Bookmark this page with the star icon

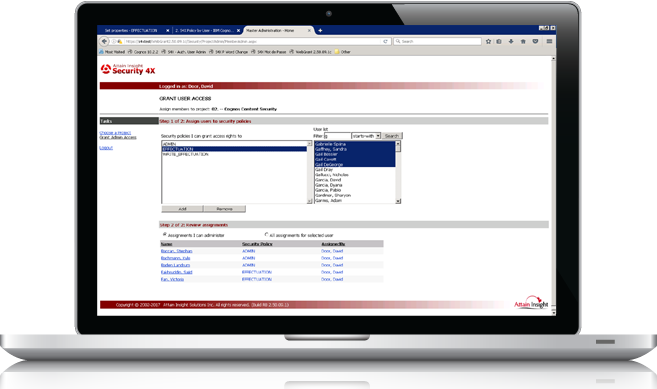[x=488, y=41]
